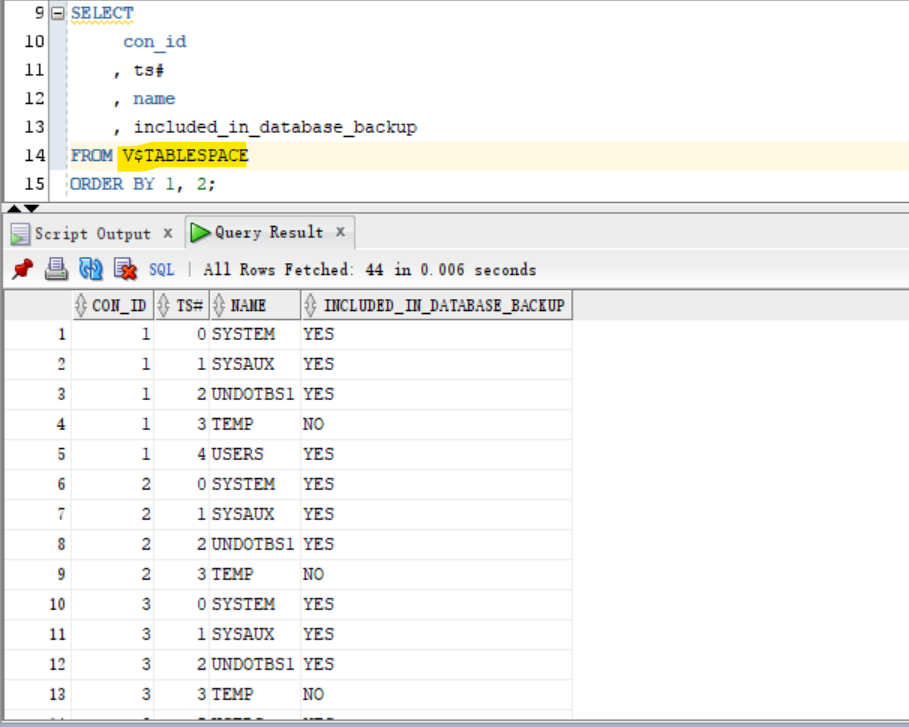Select CON_ID value in row 10
Image resolution: width=909 pixels, height=727 pixels.
[113, 604]
